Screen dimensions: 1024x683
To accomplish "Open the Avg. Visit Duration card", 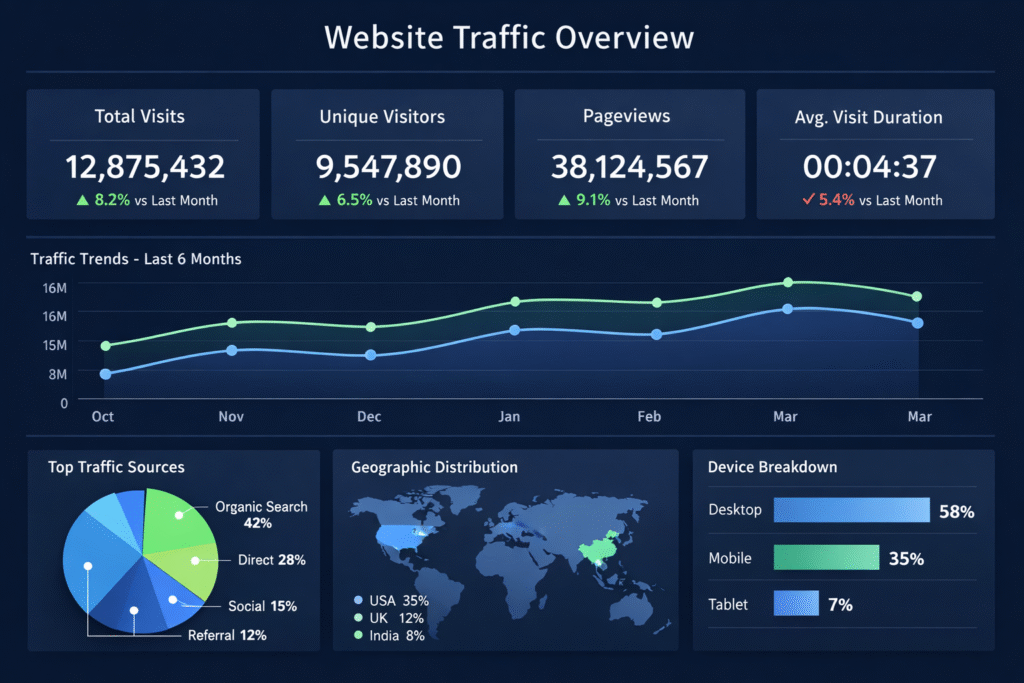I will click(x=875, y=154).
